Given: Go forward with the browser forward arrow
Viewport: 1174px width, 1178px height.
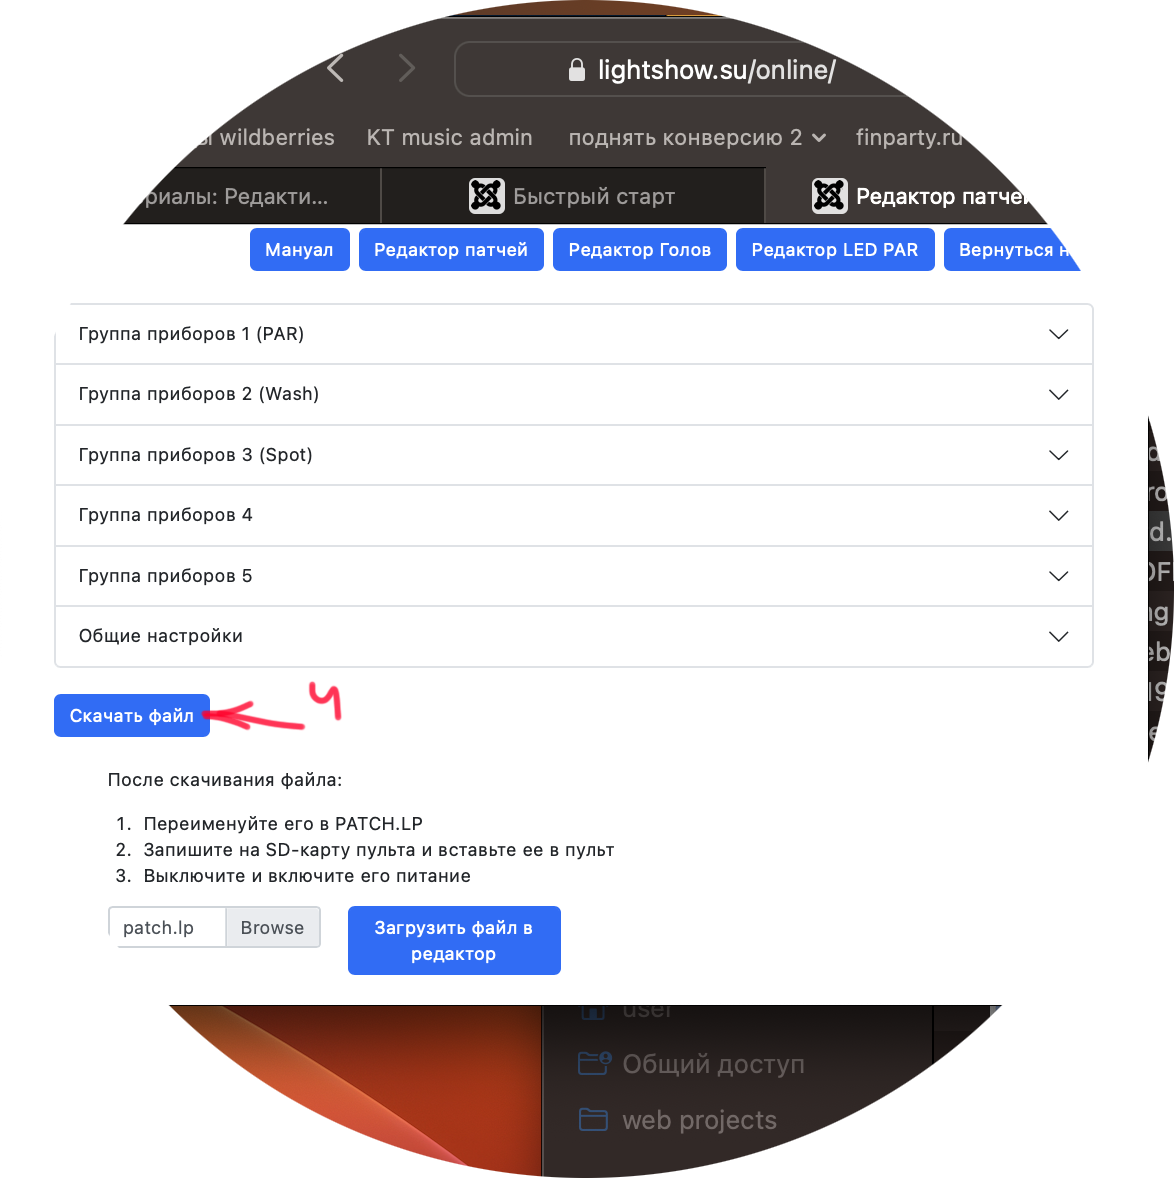Looking at the screenshot, I should click(x=406, y=69).
